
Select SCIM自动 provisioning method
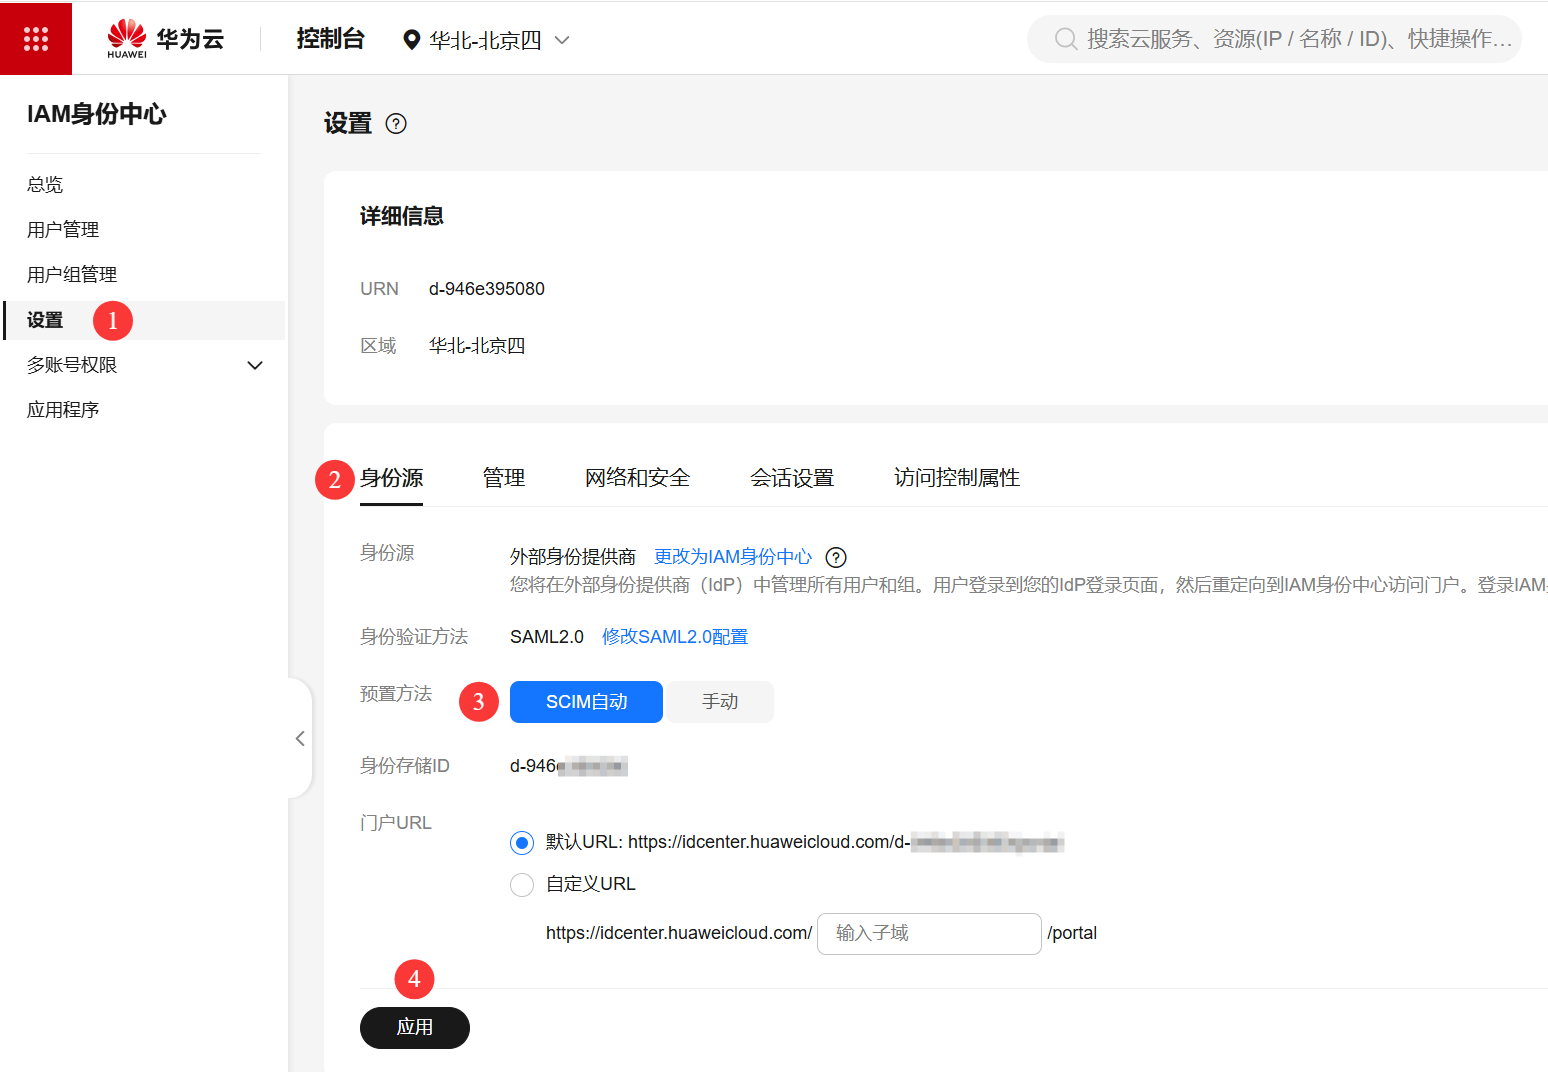586,702
